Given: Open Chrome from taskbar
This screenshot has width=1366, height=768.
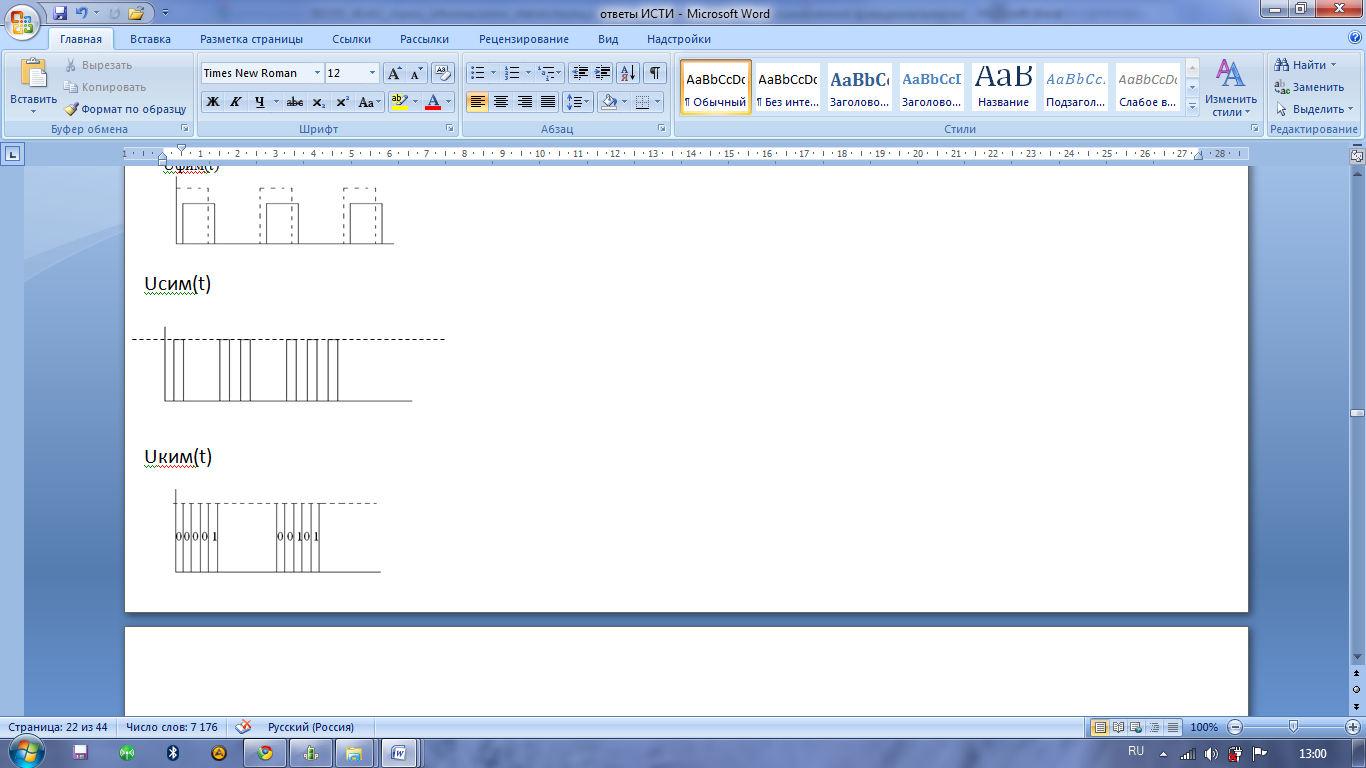Looking at the screenshot, I should point(265,753).
